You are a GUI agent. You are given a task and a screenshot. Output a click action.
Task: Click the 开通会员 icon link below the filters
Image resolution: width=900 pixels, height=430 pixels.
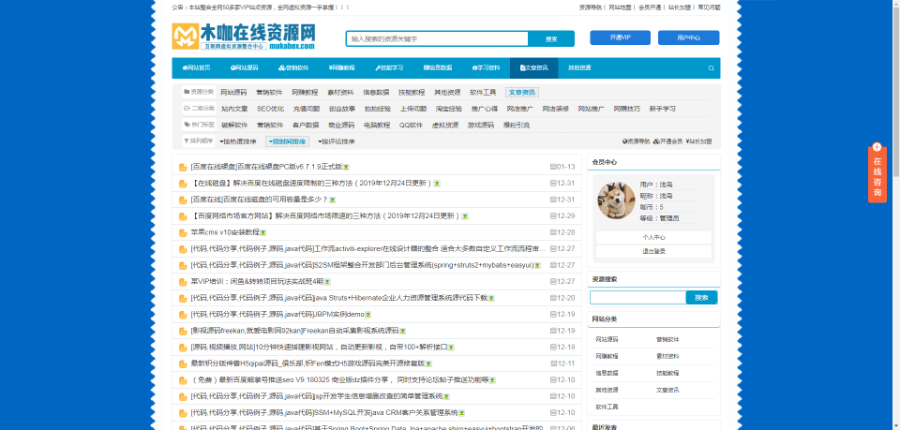click(x=669, y=141)
